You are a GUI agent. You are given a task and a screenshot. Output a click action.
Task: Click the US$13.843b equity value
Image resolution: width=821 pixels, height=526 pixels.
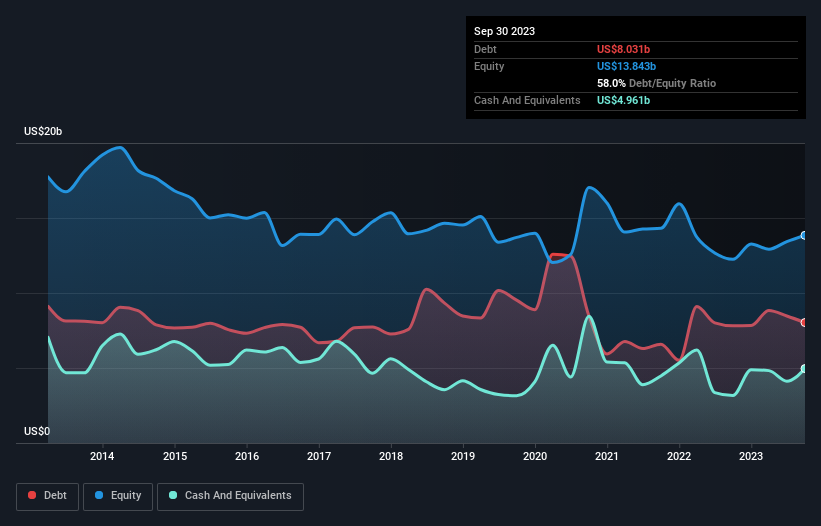pos(626,66)
